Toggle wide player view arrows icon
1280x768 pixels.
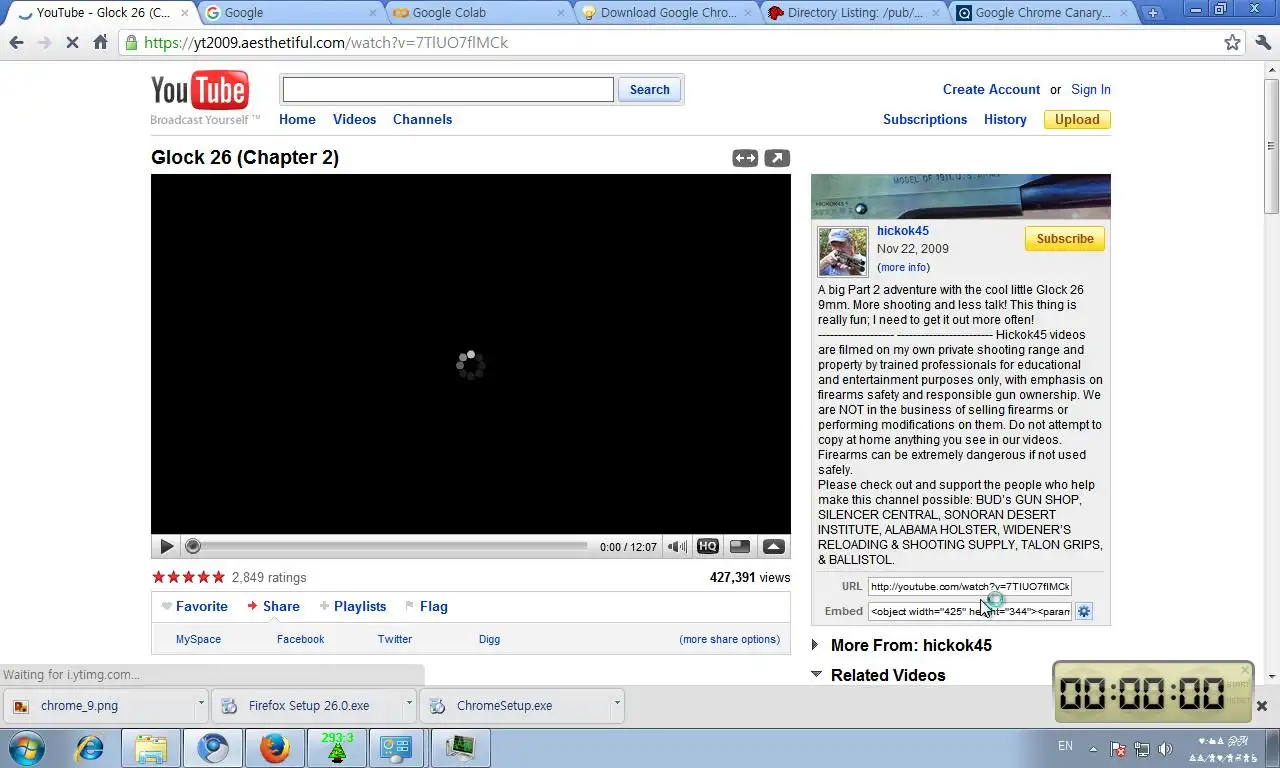click(745, 158)
